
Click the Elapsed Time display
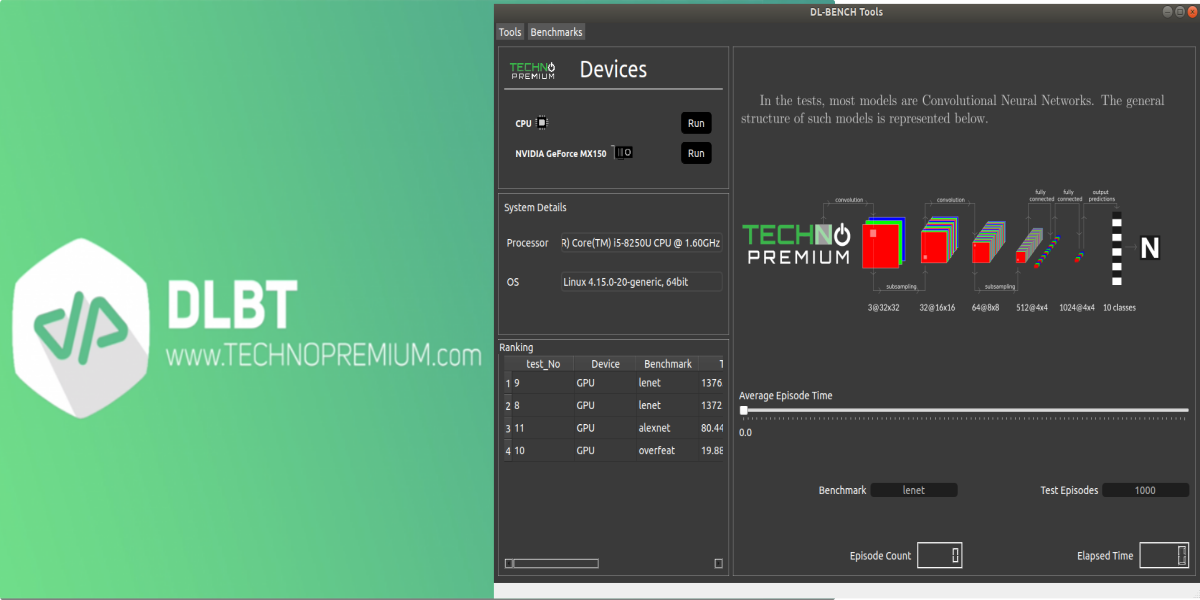[x=1164, y=555]
